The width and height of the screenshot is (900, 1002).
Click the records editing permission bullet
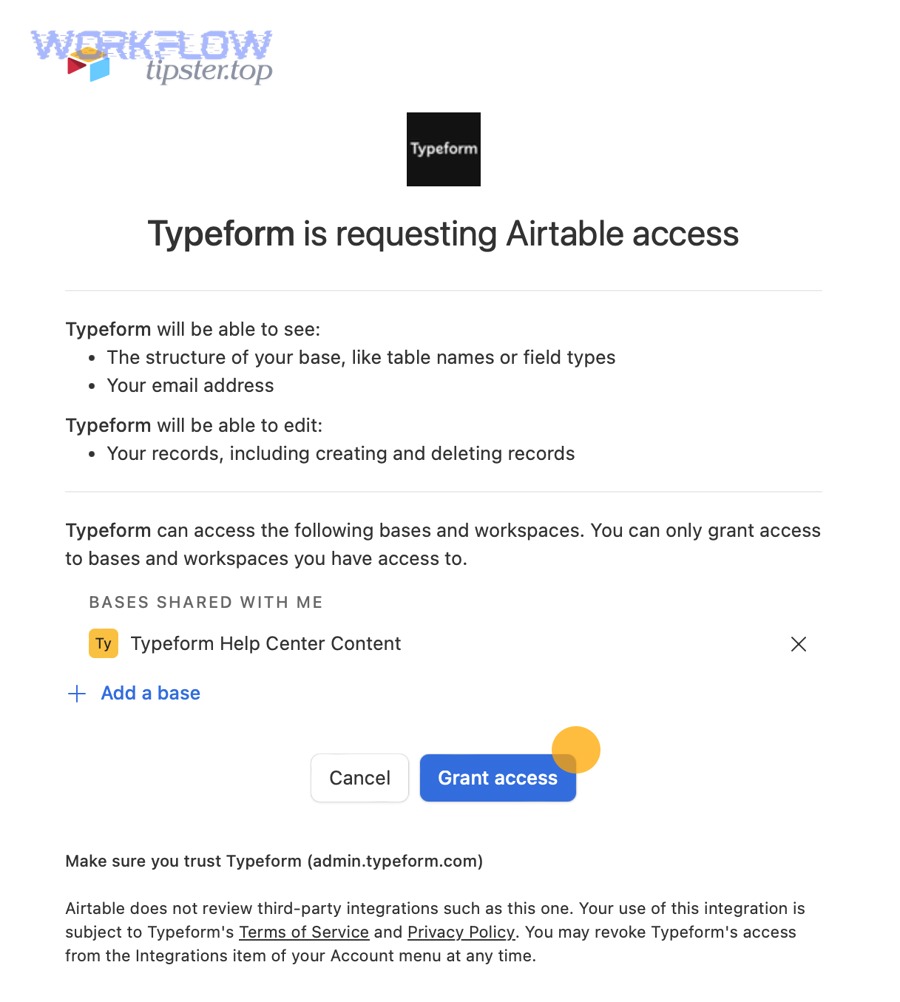(x=340, y=453)
